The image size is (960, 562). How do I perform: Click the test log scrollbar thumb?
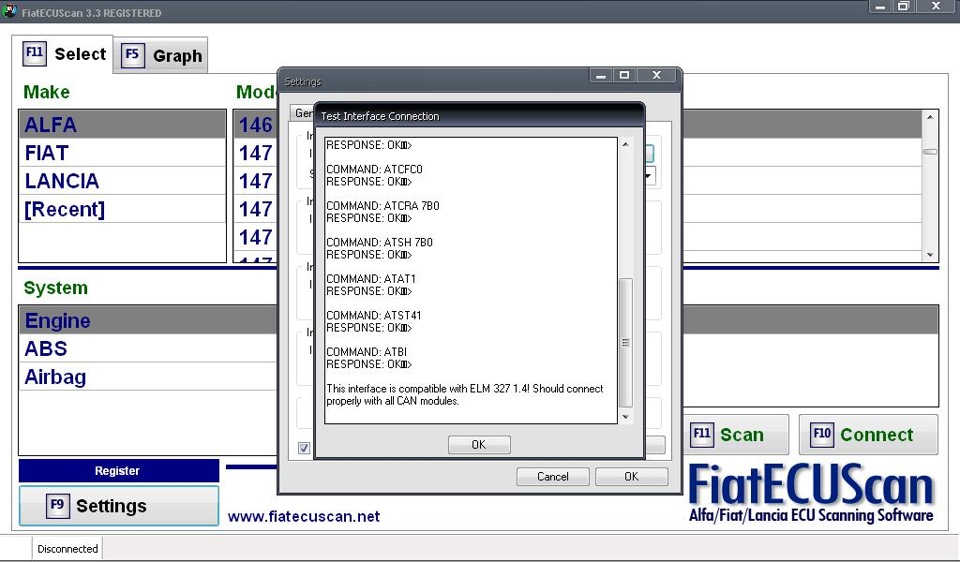625,342
